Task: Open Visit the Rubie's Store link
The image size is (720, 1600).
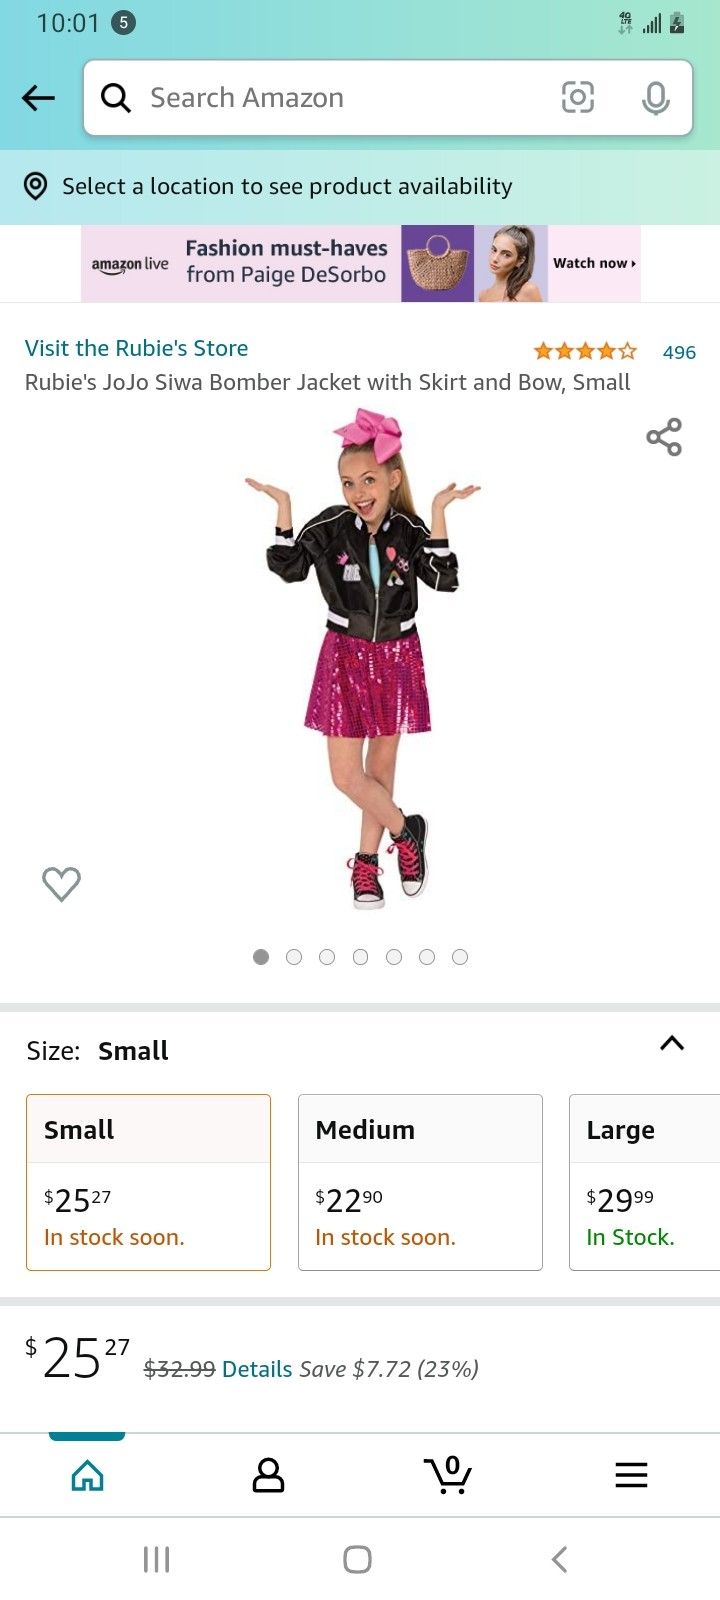Action: point(136,348)
